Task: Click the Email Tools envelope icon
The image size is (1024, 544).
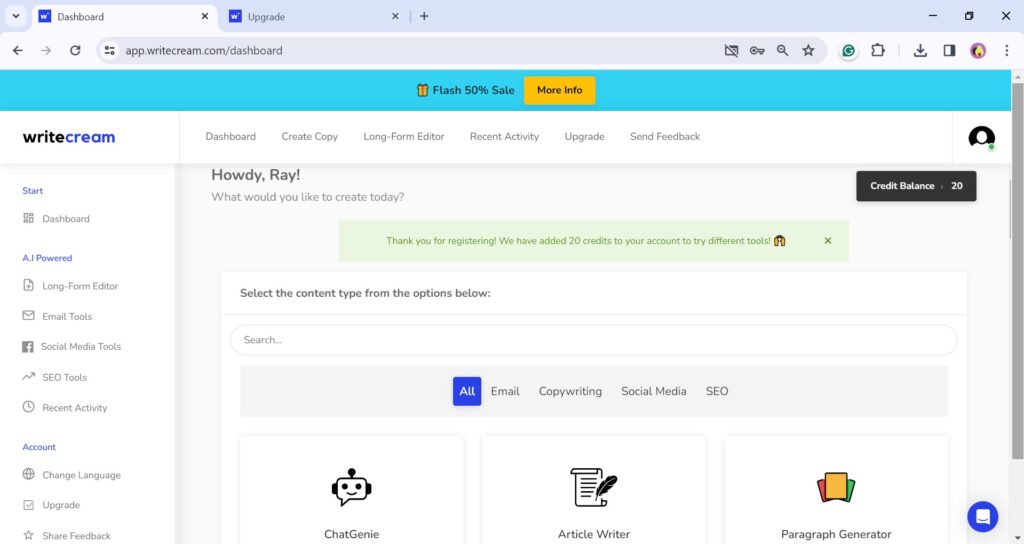Action: click(28, 315)
